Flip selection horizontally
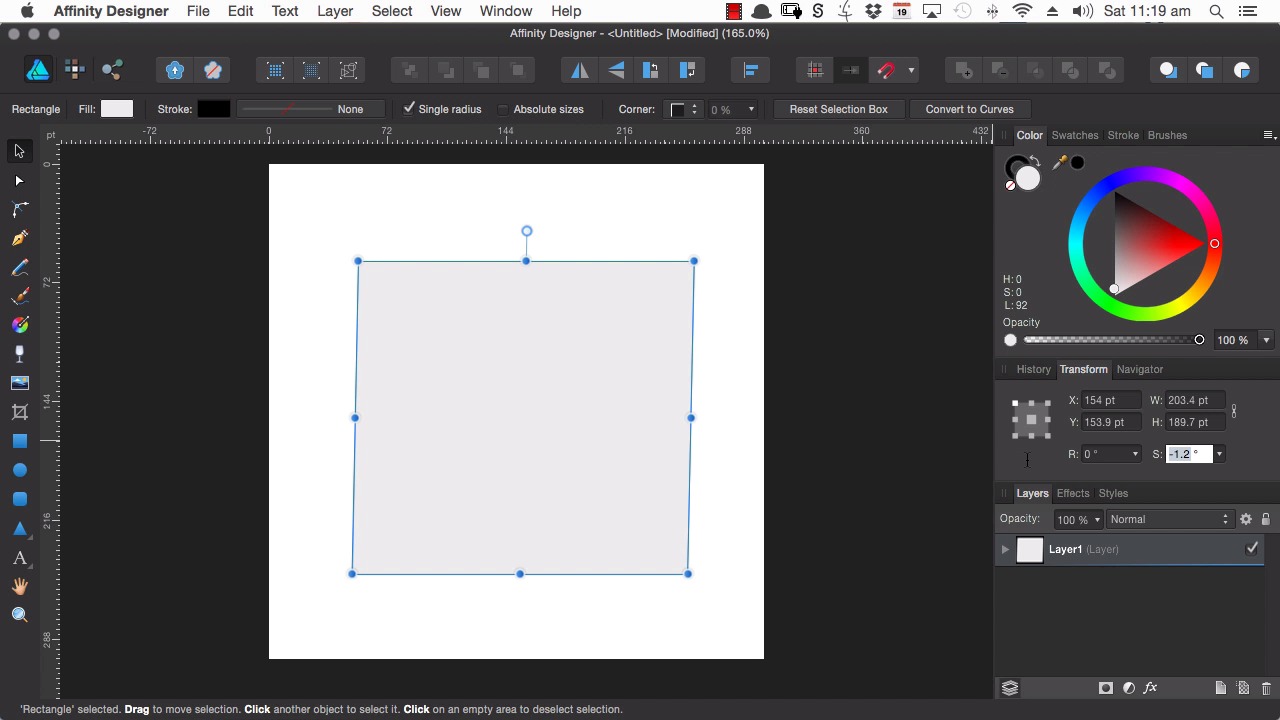1280x720 pixels. click(x=580, y=70)
